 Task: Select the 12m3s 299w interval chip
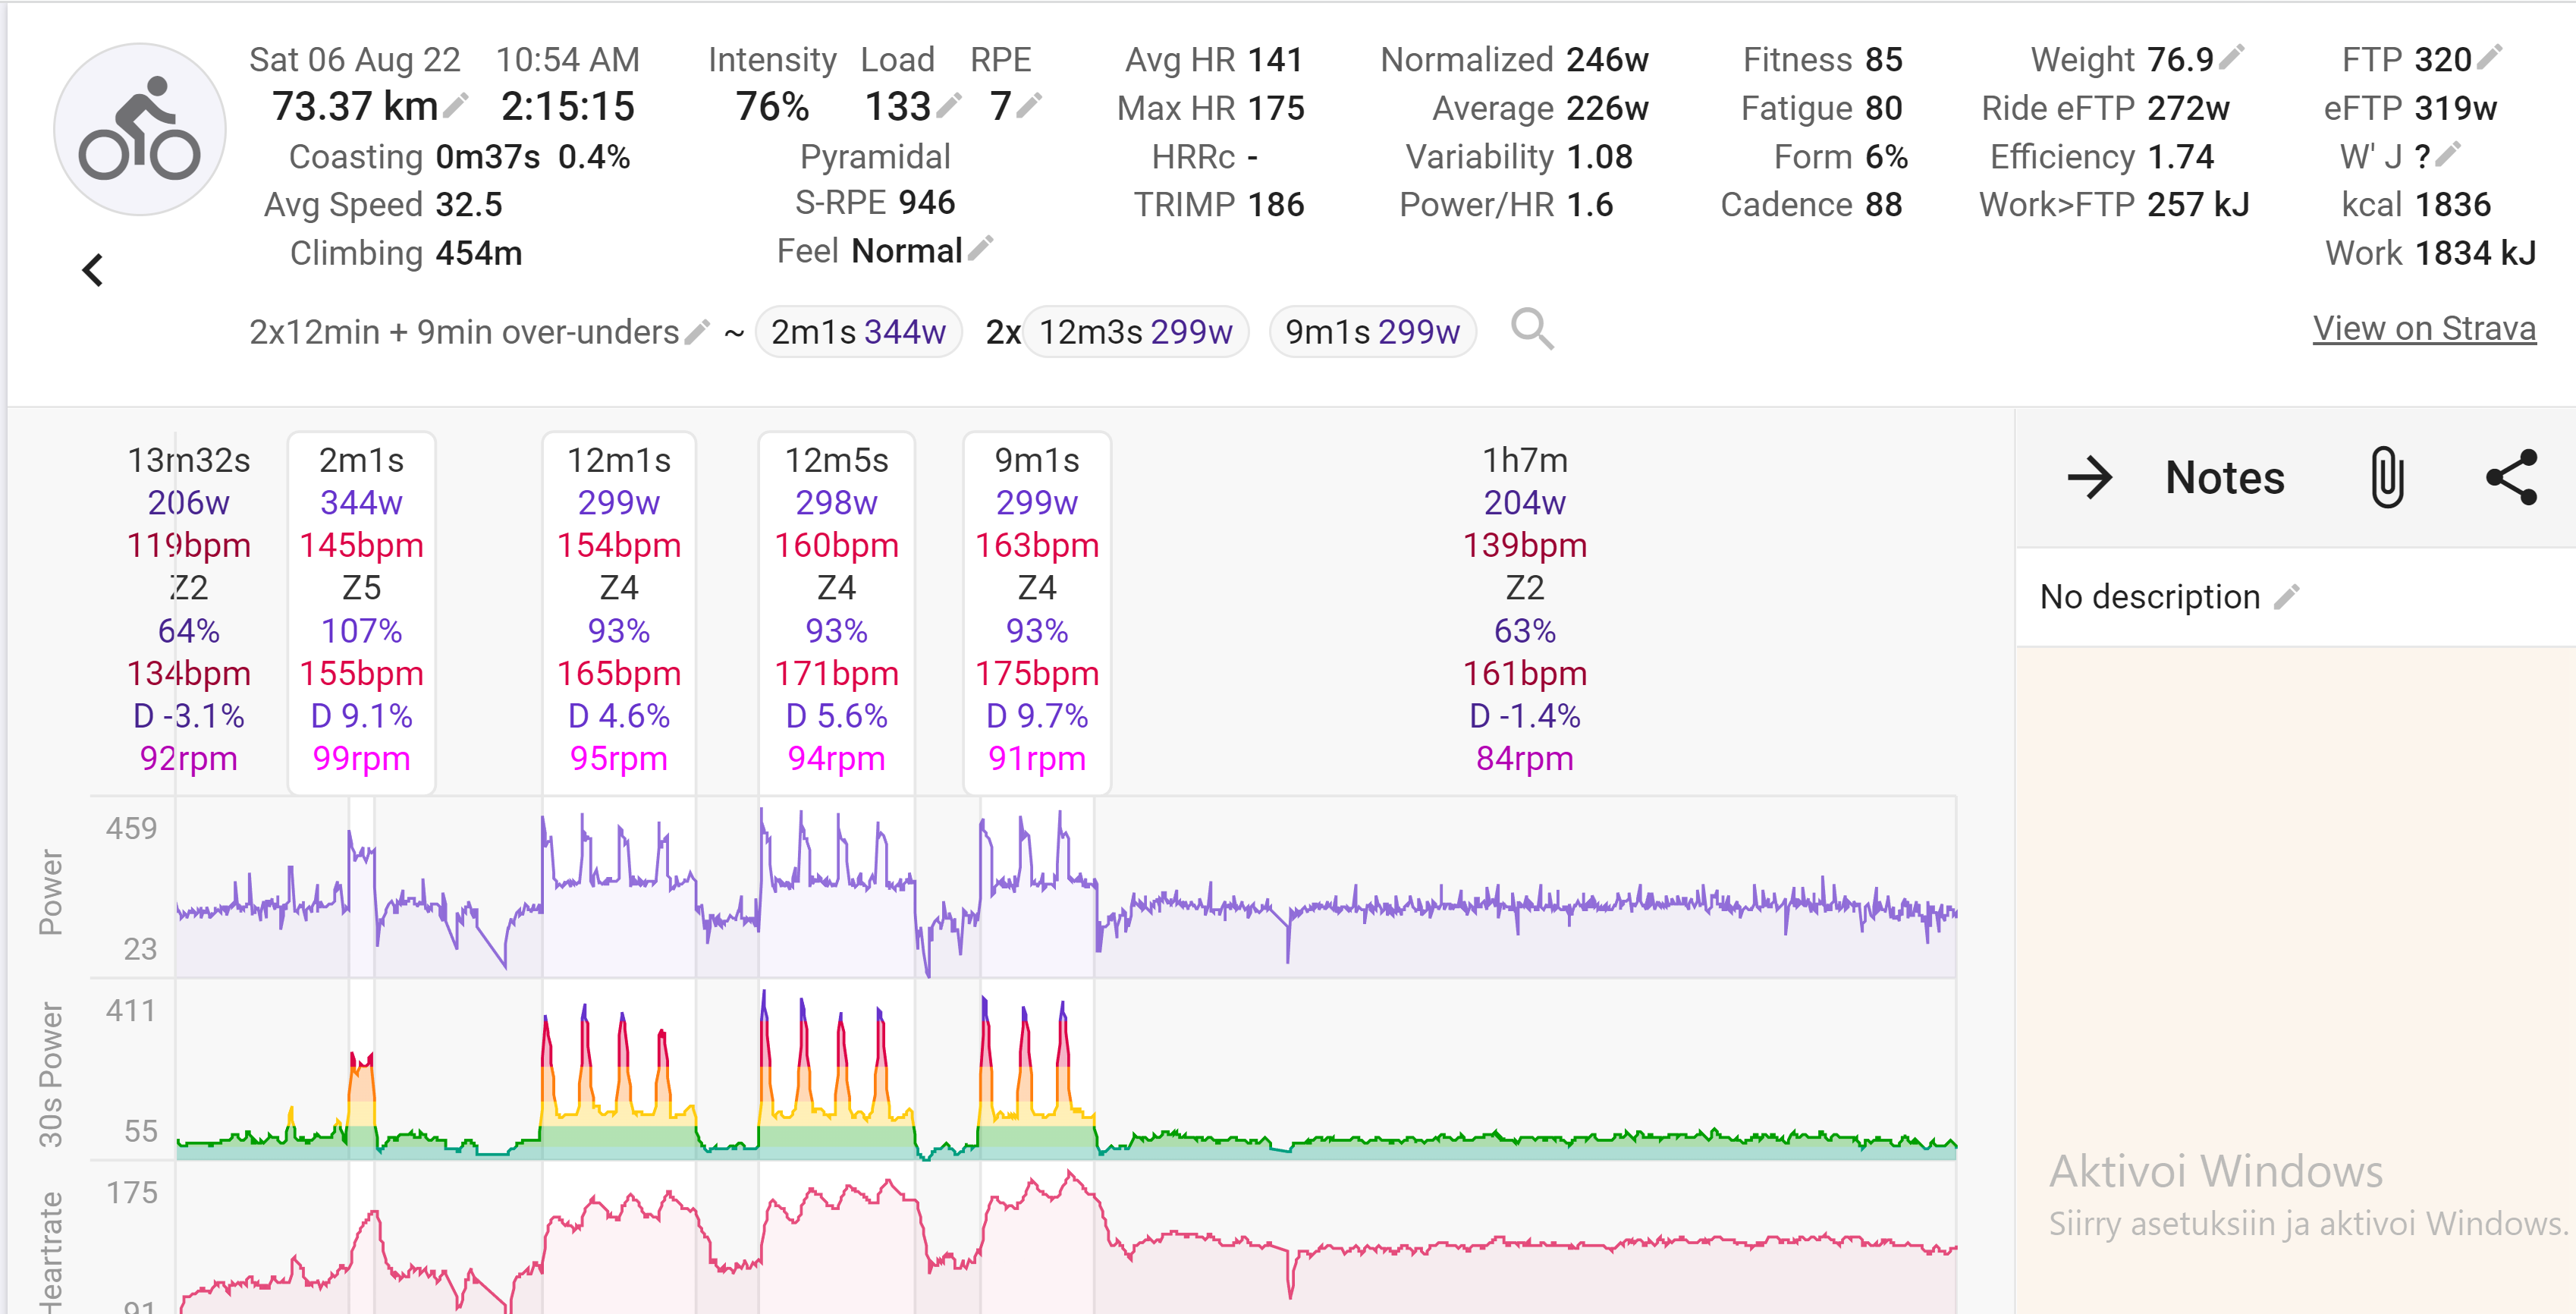(1135, 331)
